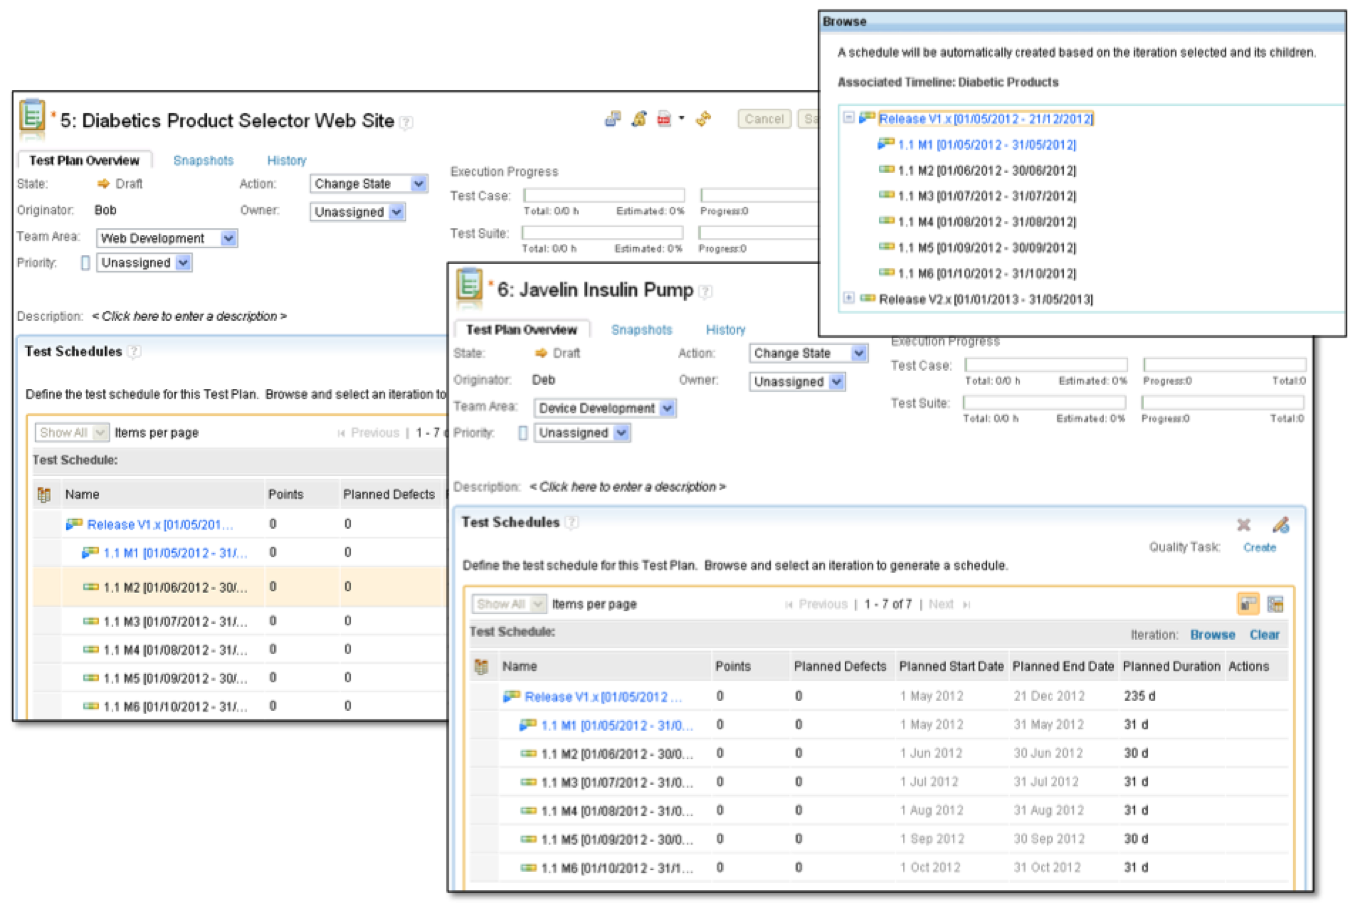The width and height of the screenshot is (1353, 911).
Task: Open the Owner Unassigned dropdown in Diabetics window
Action: [357, 212]
